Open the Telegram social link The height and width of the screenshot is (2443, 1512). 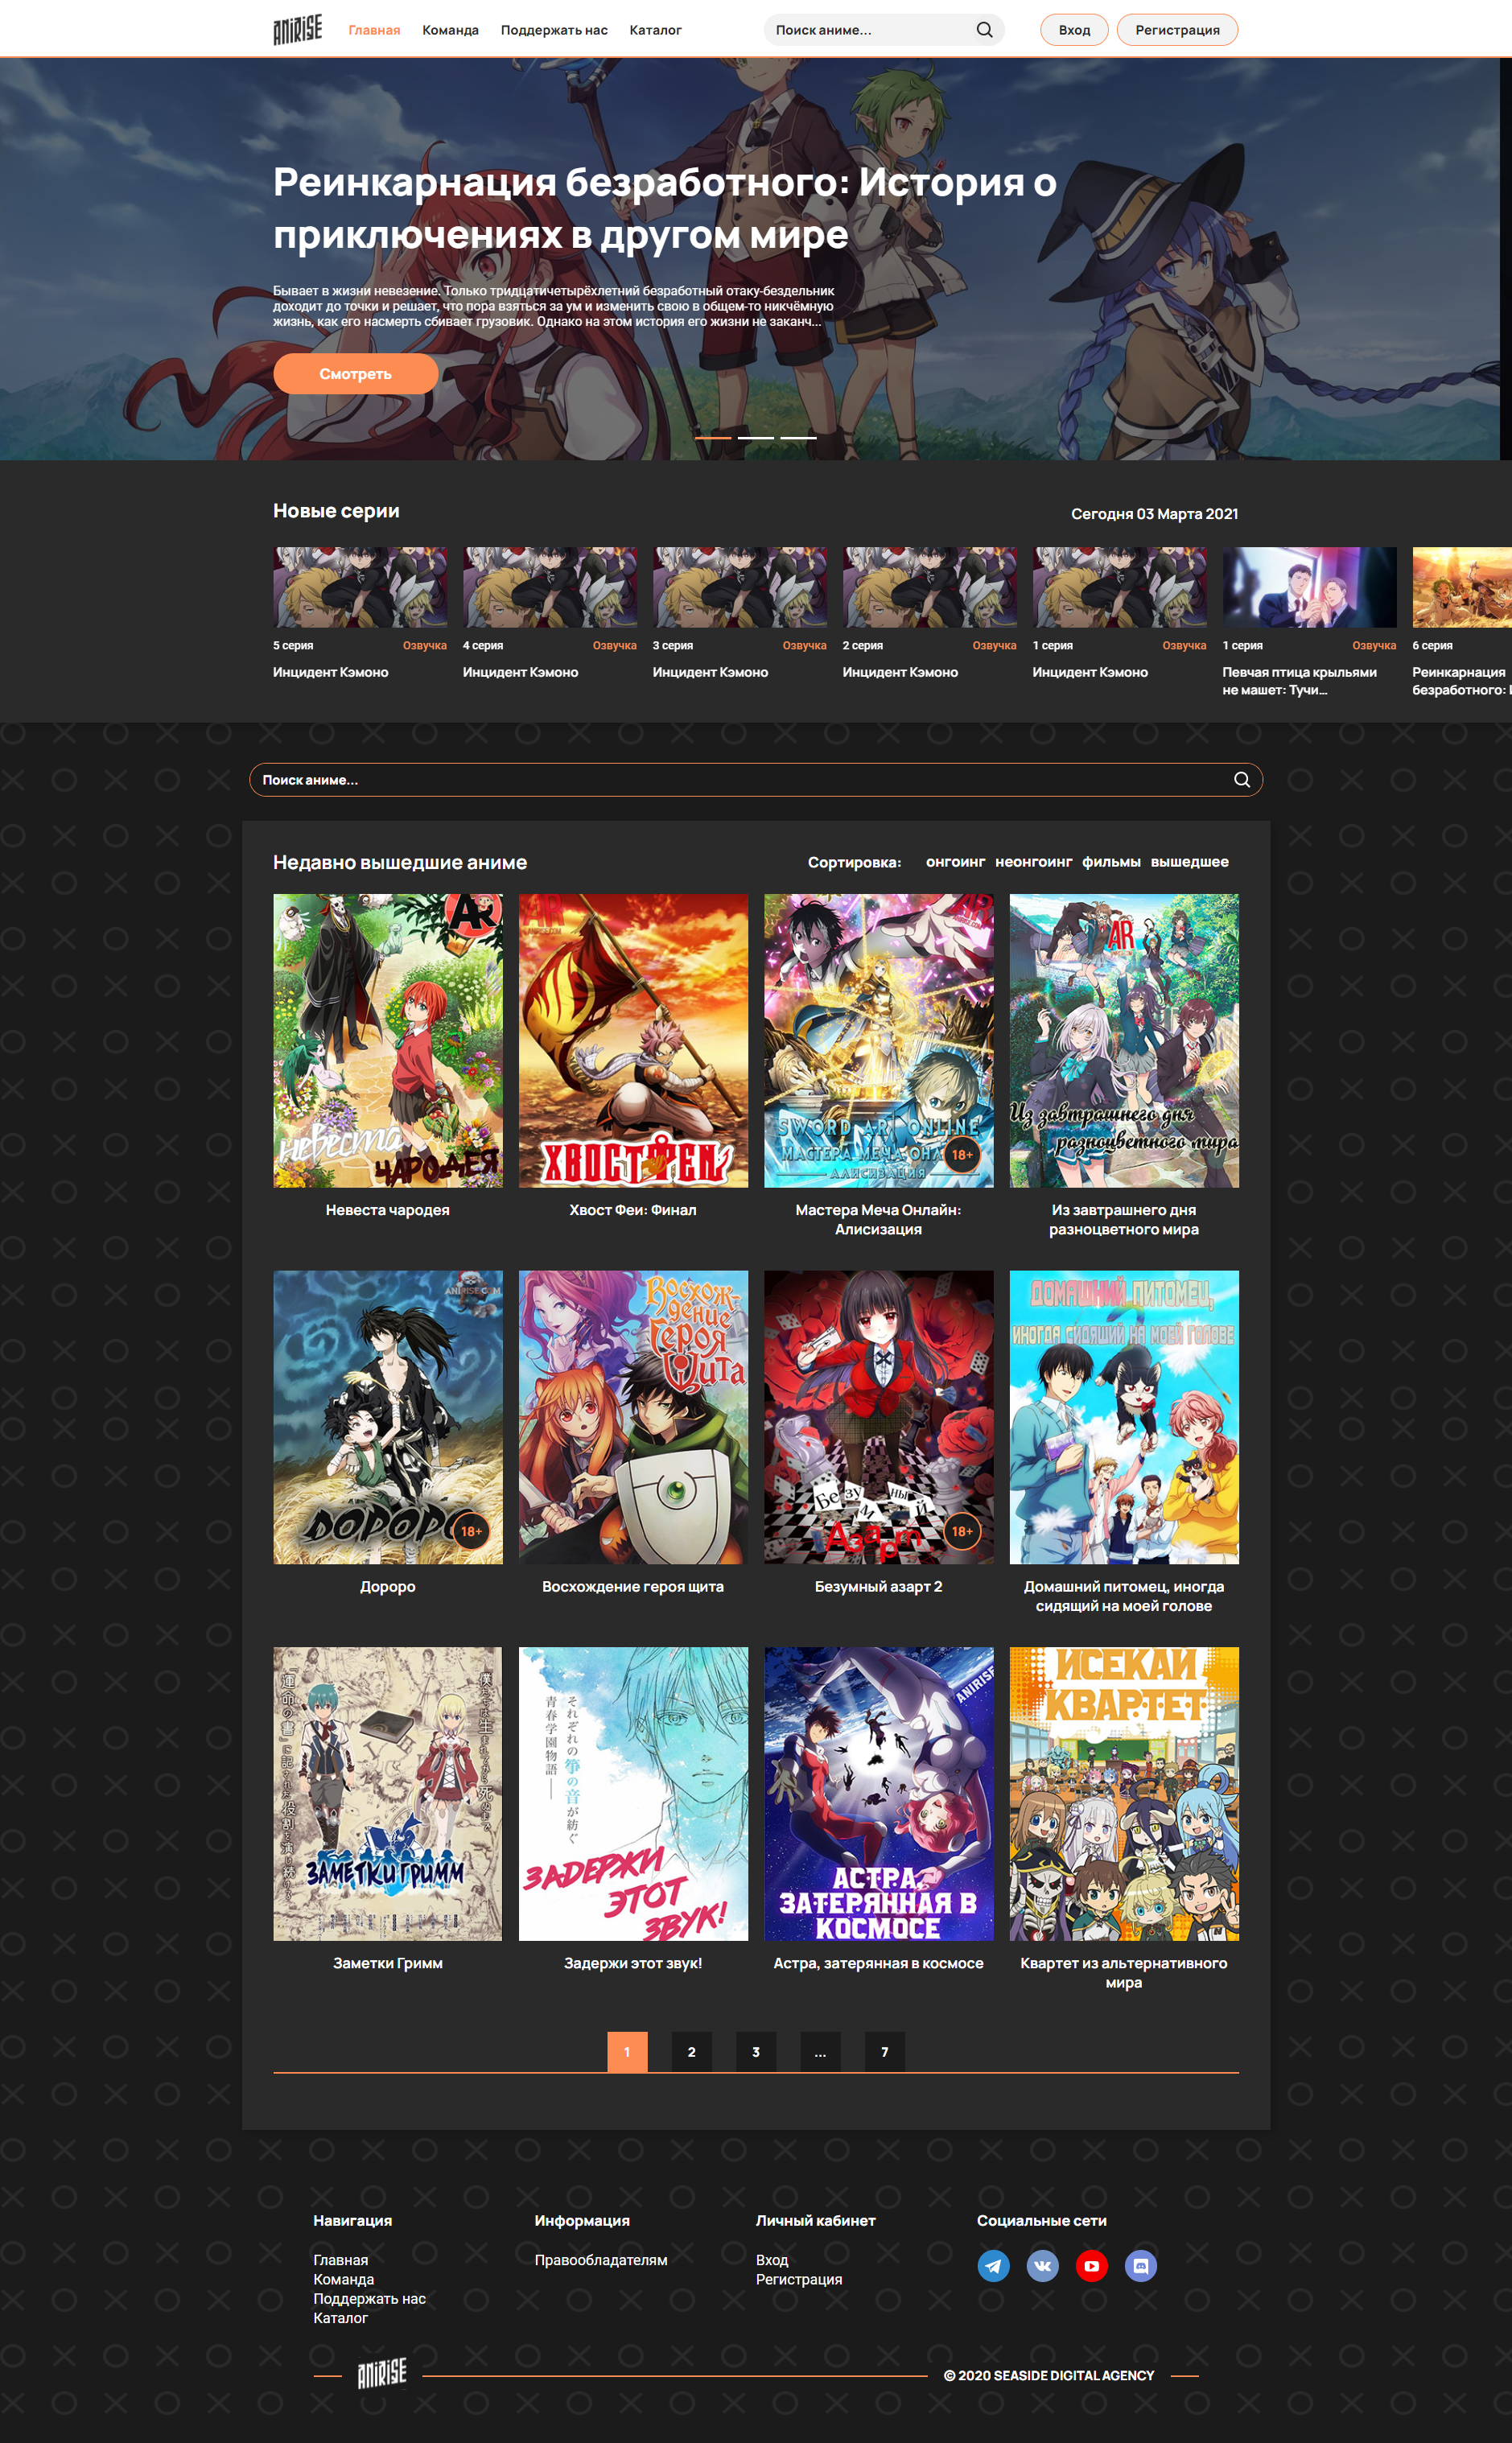coord(993,2265)
